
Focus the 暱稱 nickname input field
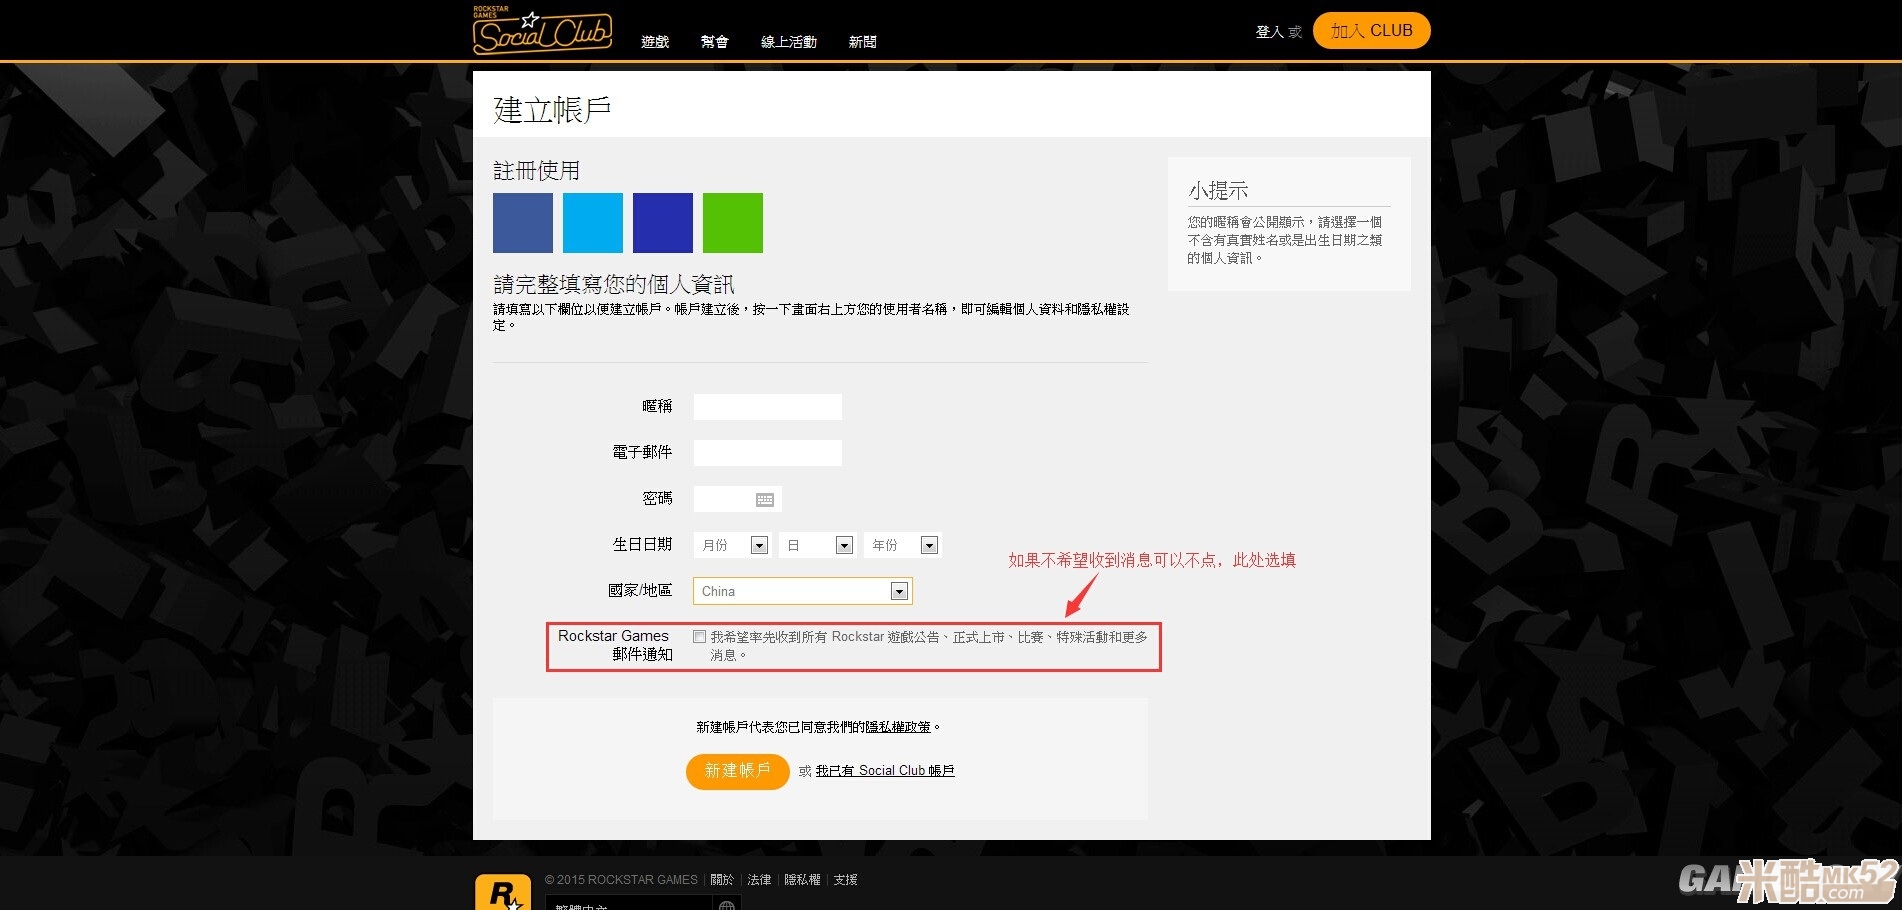tap(768, 406)
